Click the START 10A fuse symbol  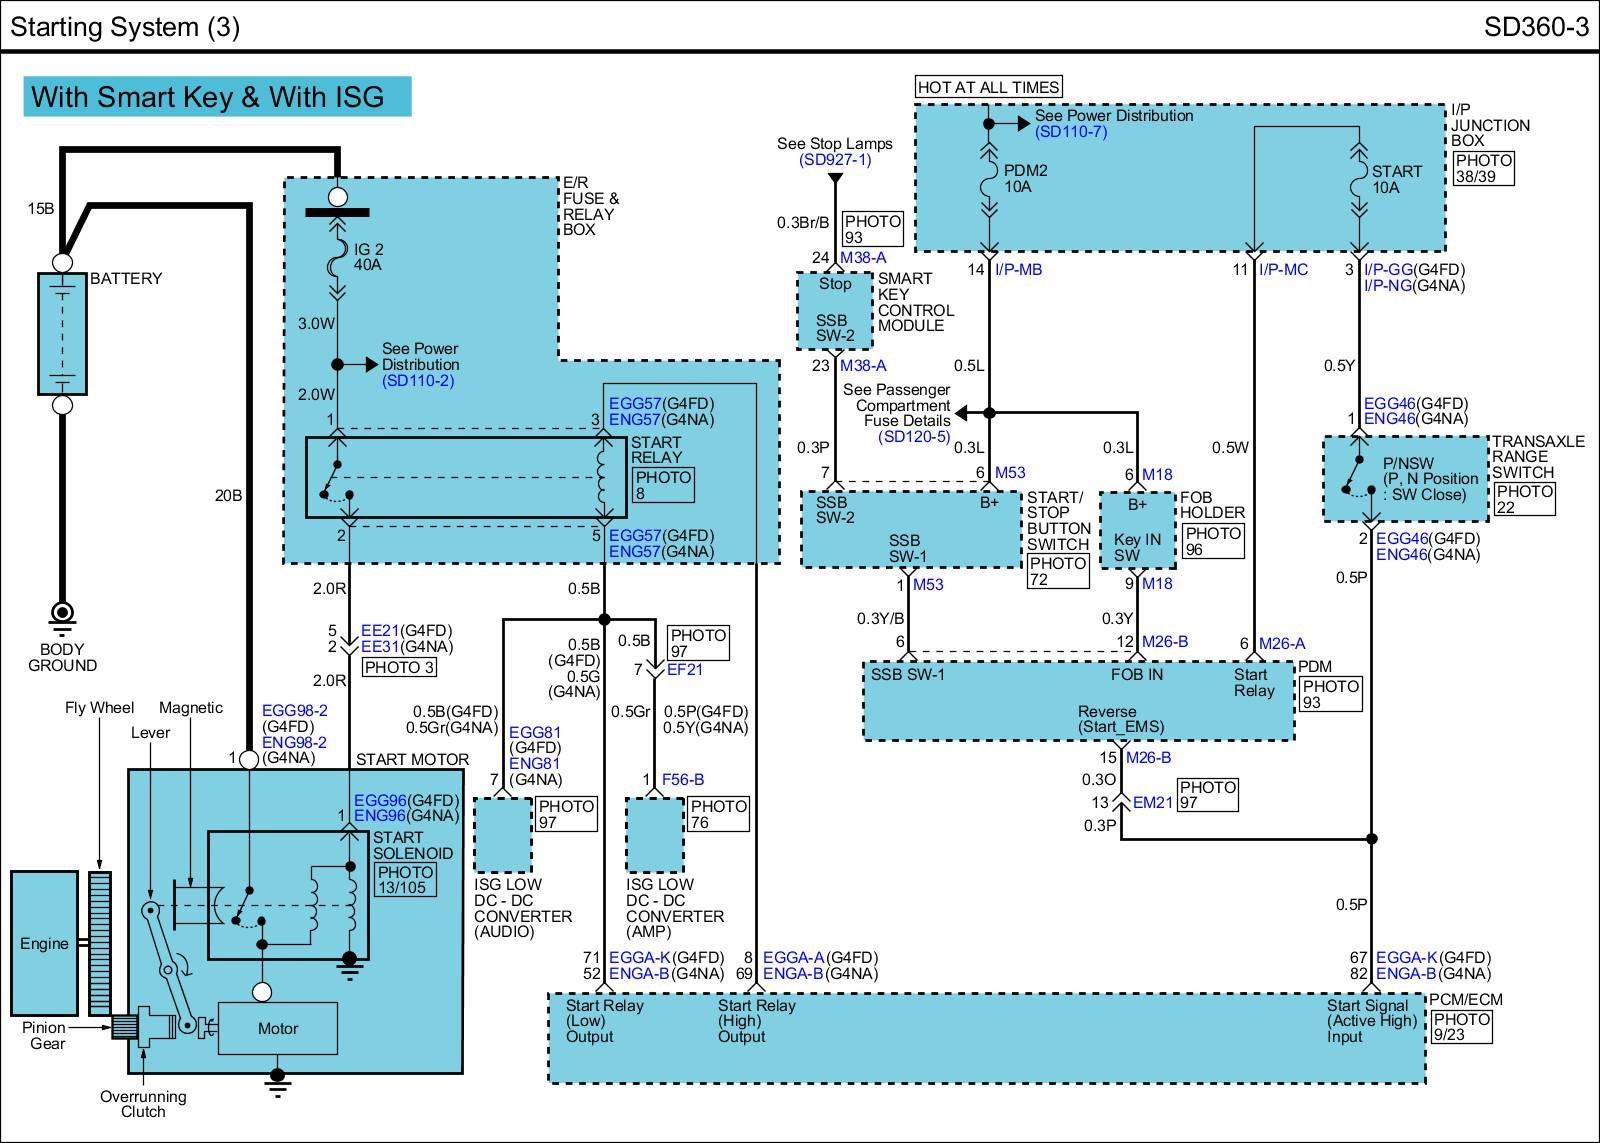[x=1358, y=180]
